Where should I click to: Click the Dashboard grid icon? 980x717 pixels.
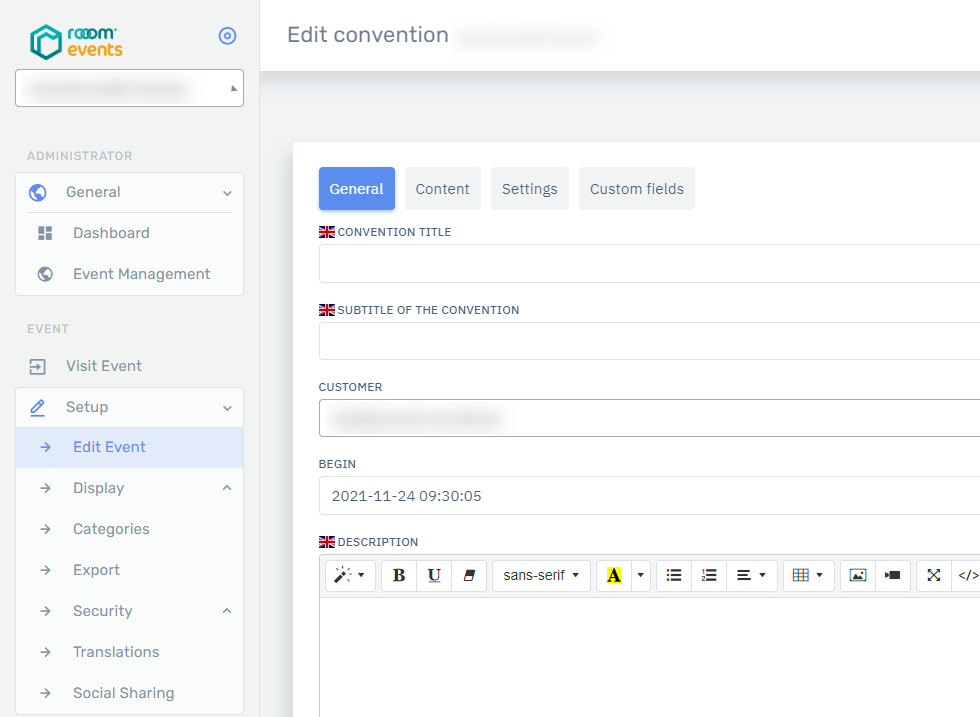coord(45,233)
